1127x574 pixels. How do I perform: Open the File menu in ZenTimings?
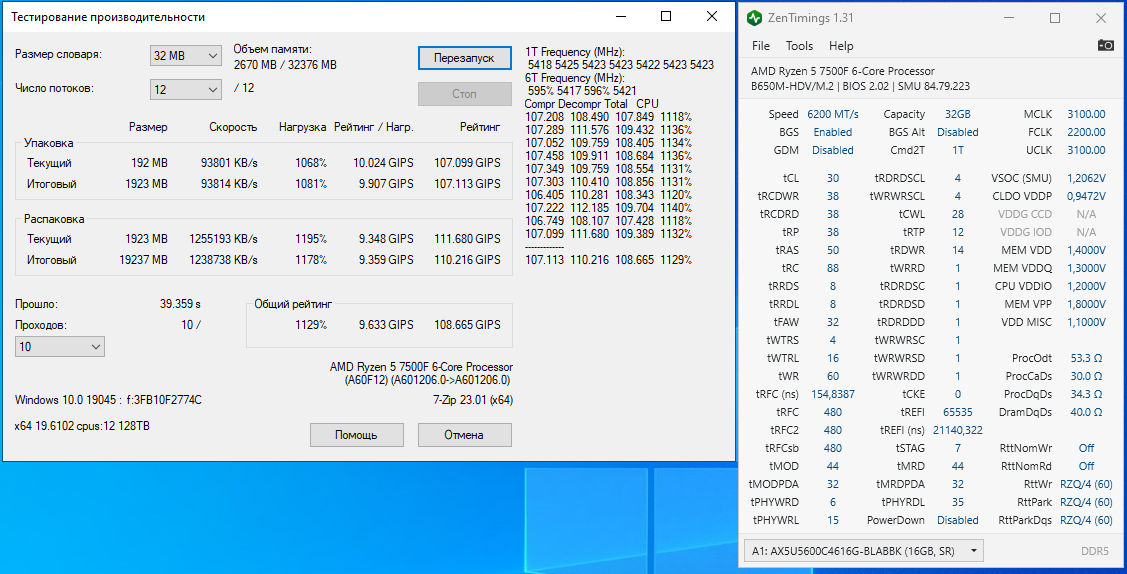760,46
